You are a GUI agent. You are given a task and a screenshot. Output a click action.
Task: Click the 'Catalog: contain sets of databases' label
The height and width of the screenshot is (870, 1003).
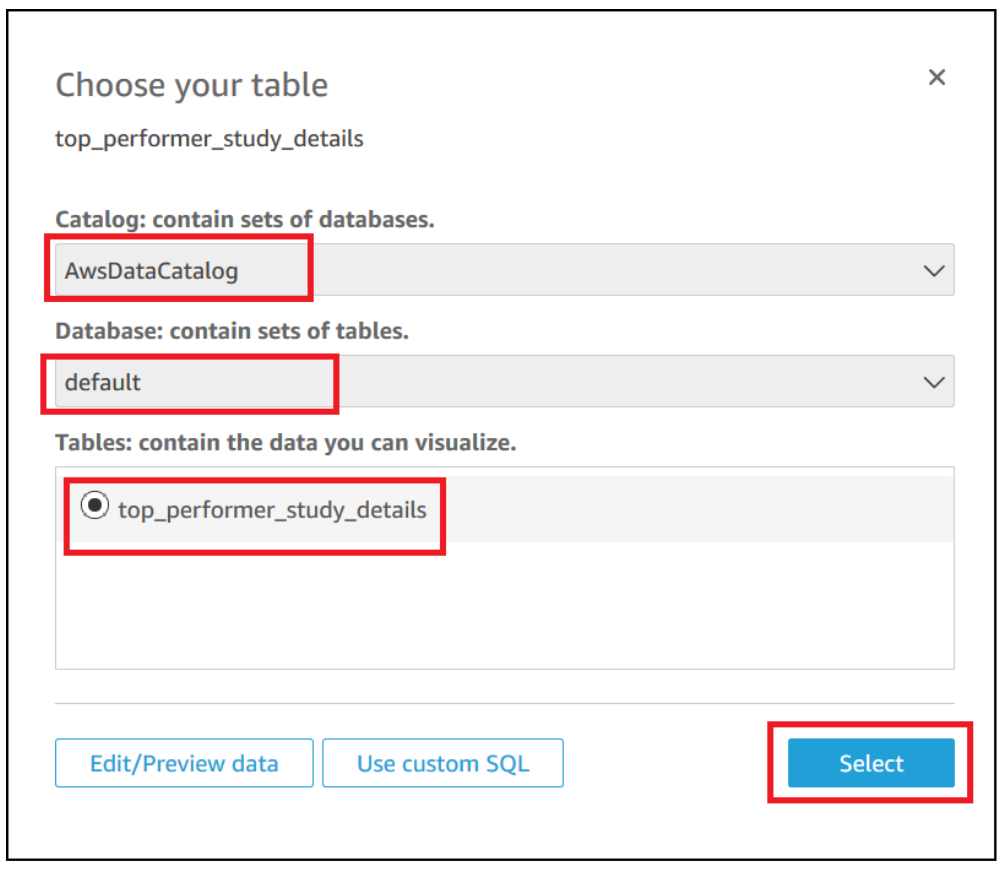point(245,220)
